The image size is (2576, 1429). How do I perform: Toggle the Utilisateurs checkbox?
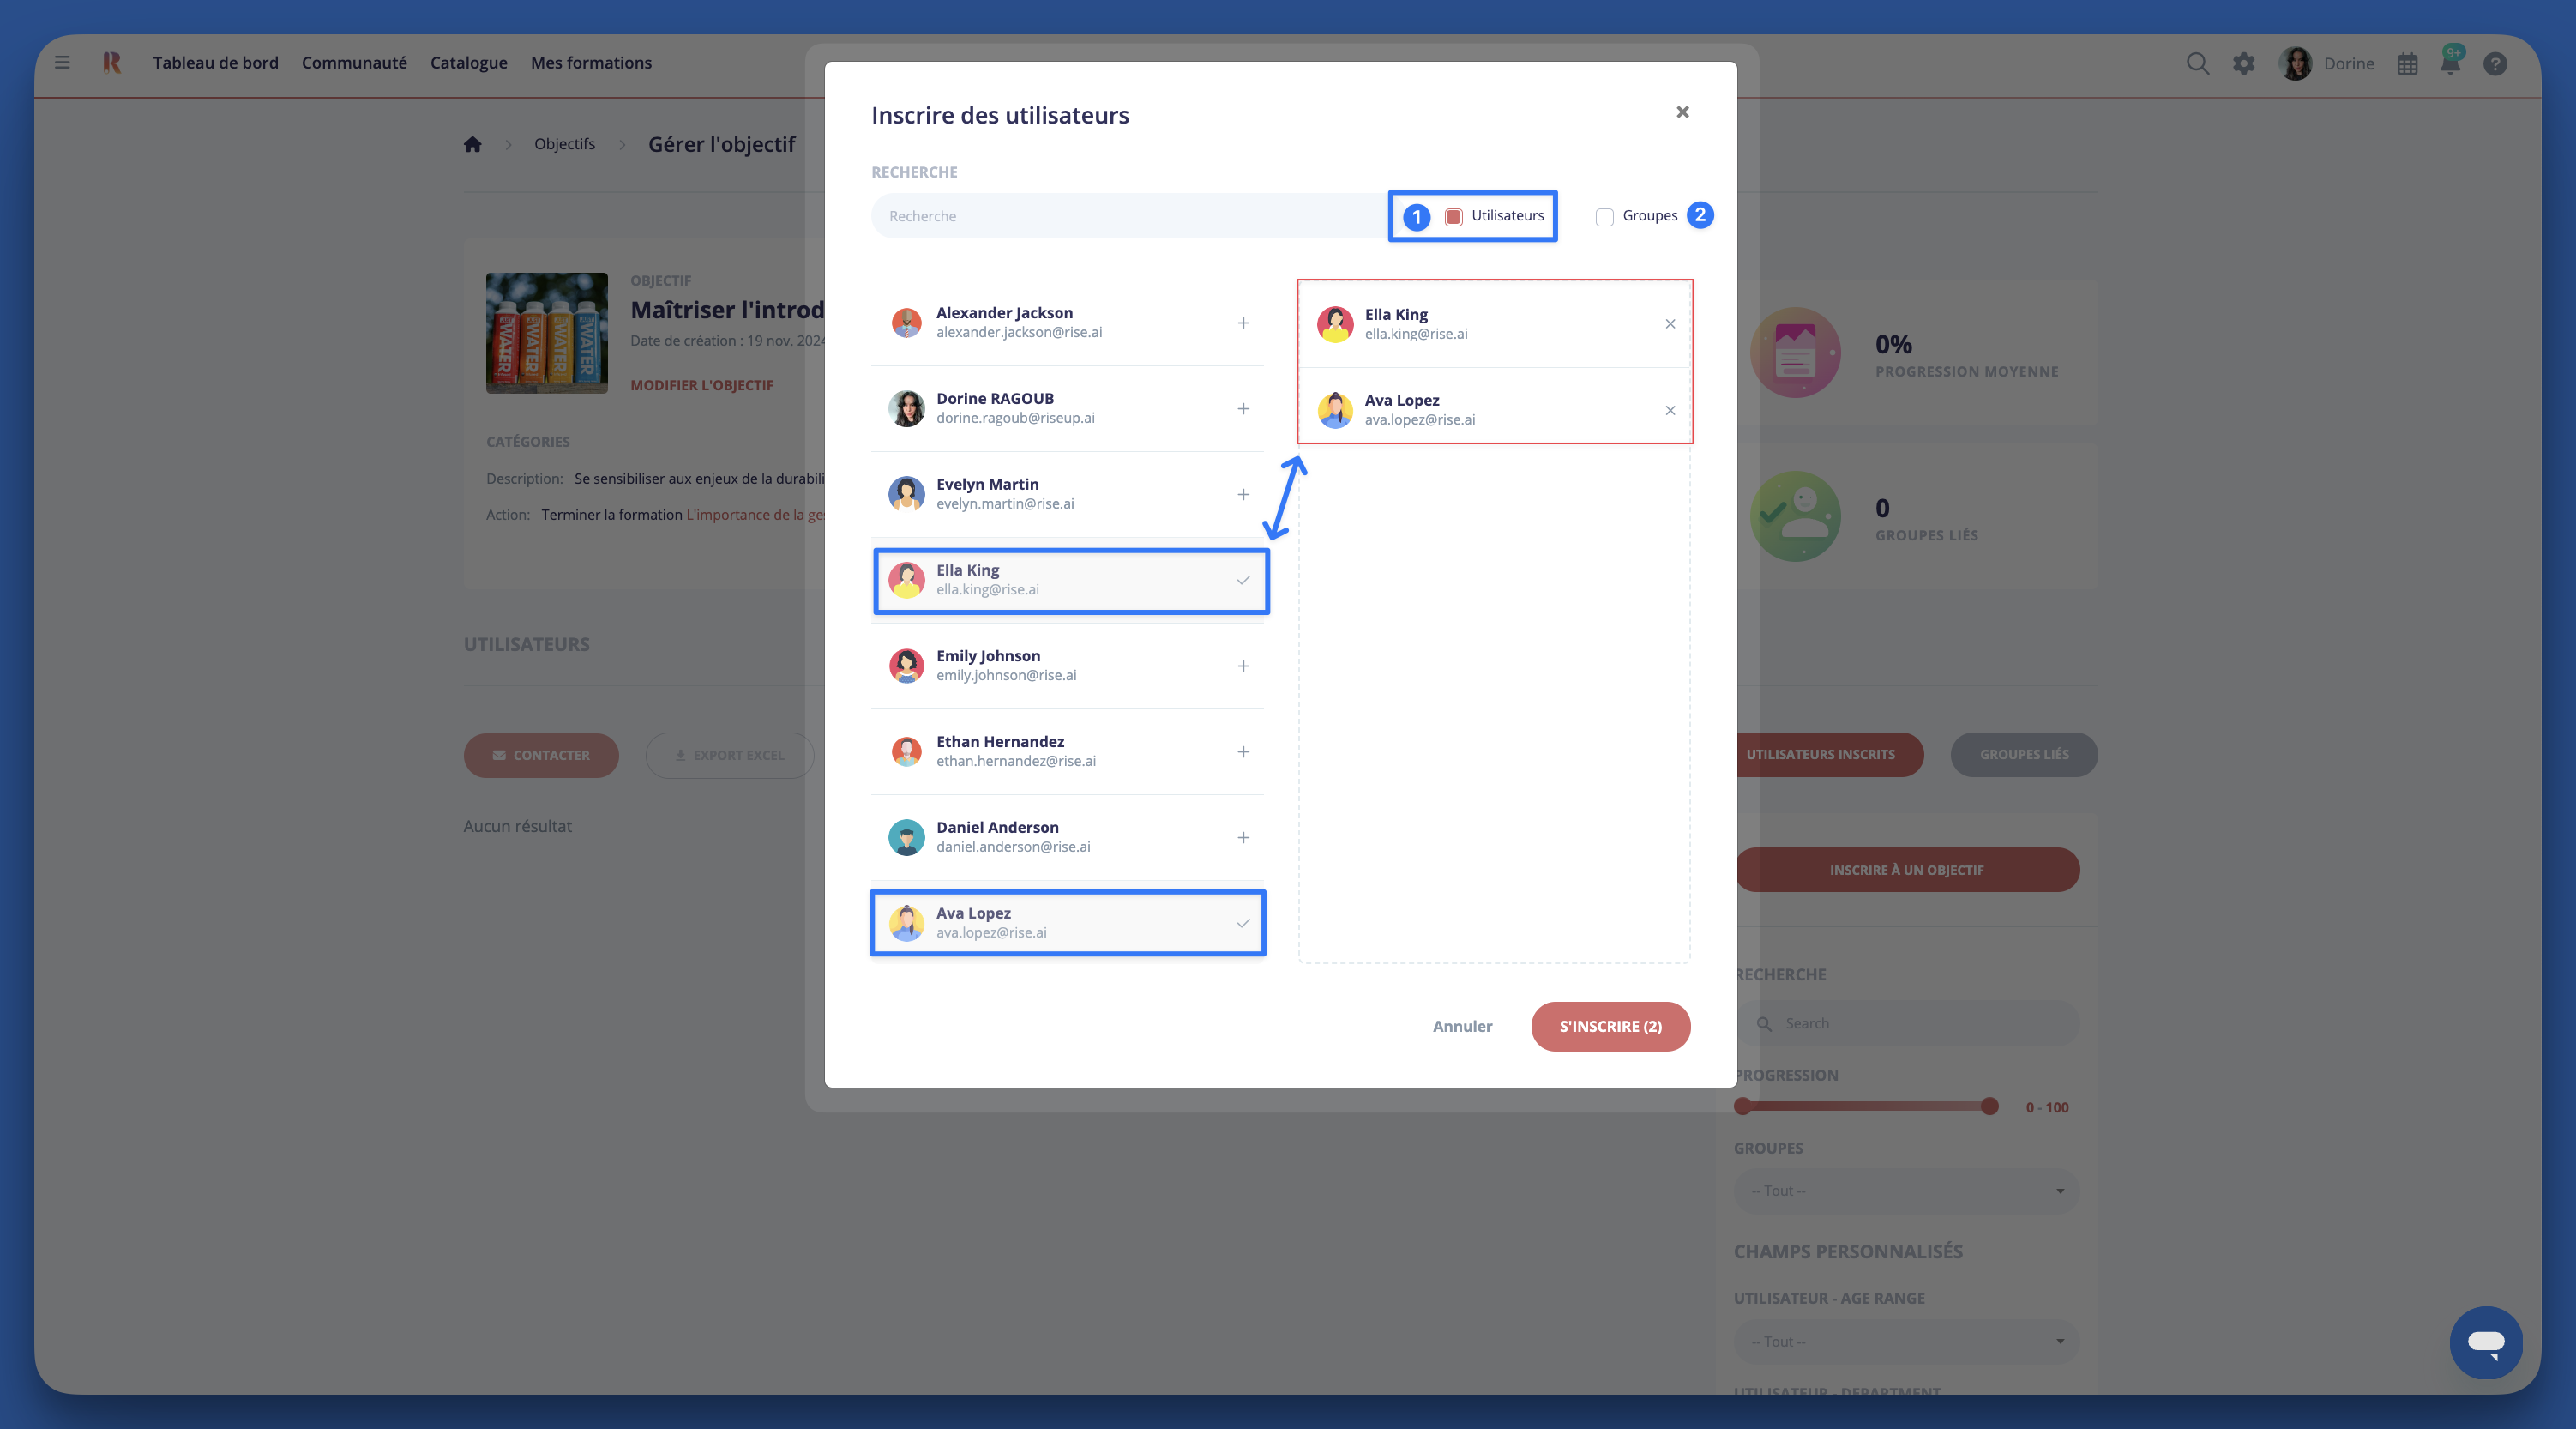1454,217
